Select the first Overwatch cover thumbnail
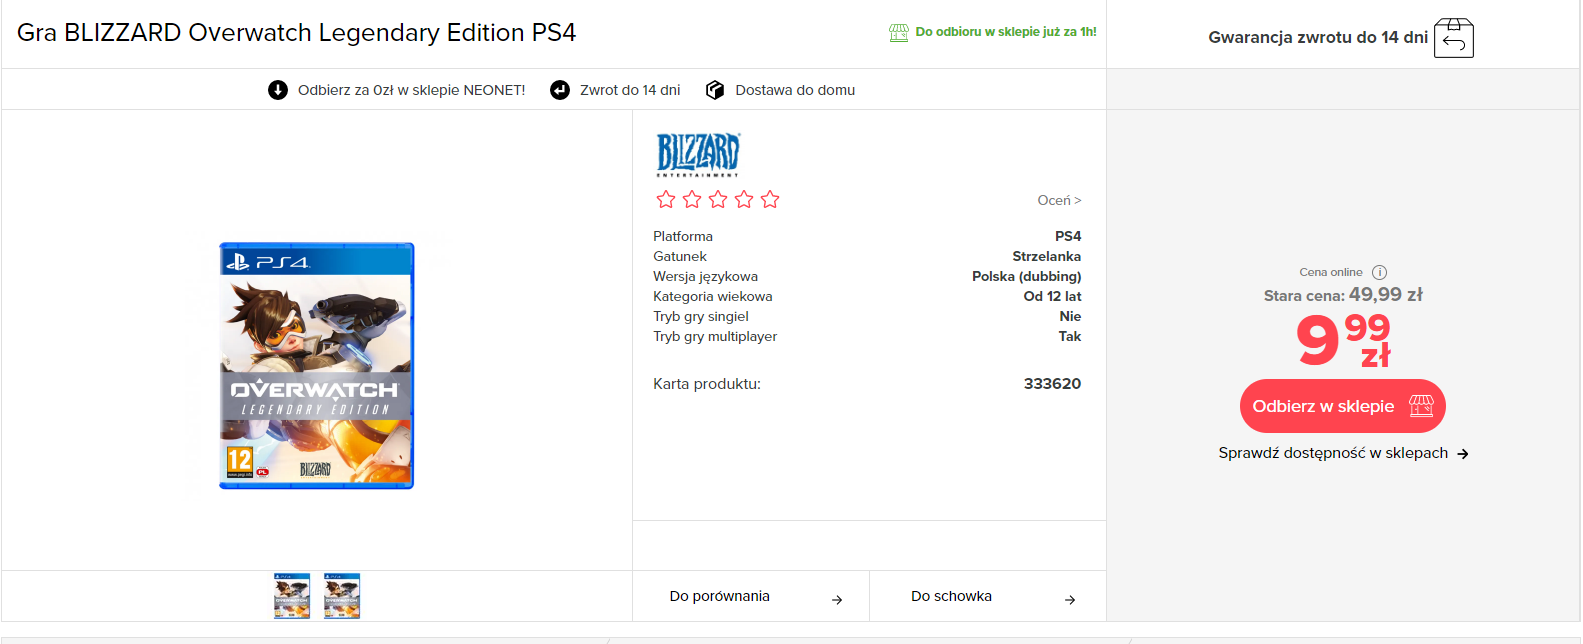Screen dimensions: 1583x644 [292, 596]
